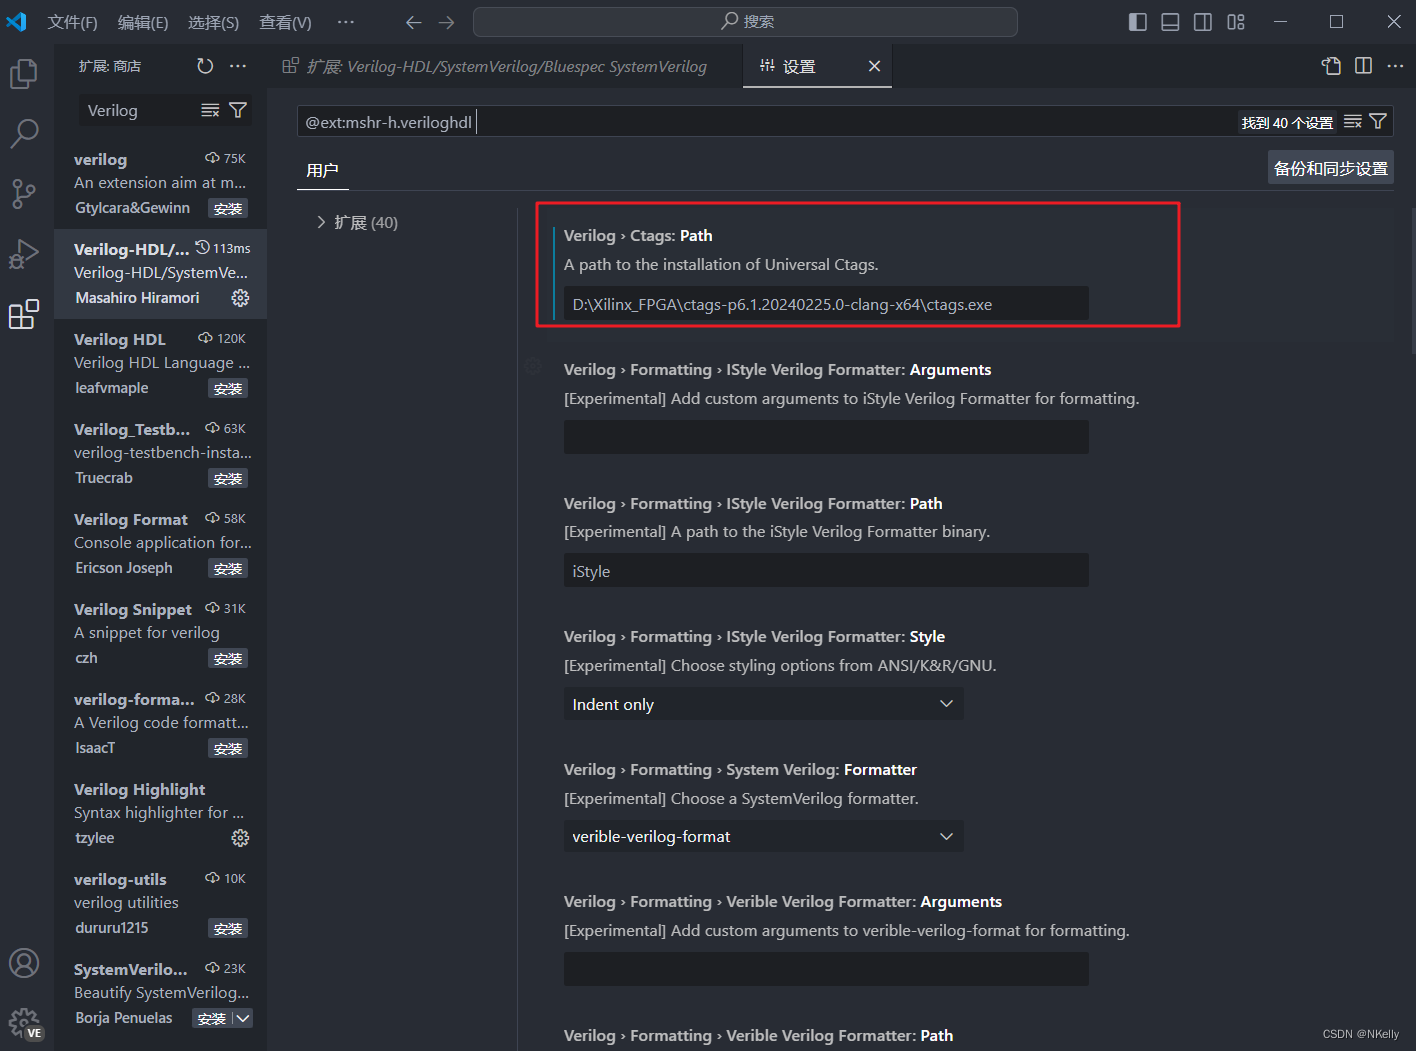
Task: Switch to Verilog-HDL extension tab
Action: tap(506, 66)
